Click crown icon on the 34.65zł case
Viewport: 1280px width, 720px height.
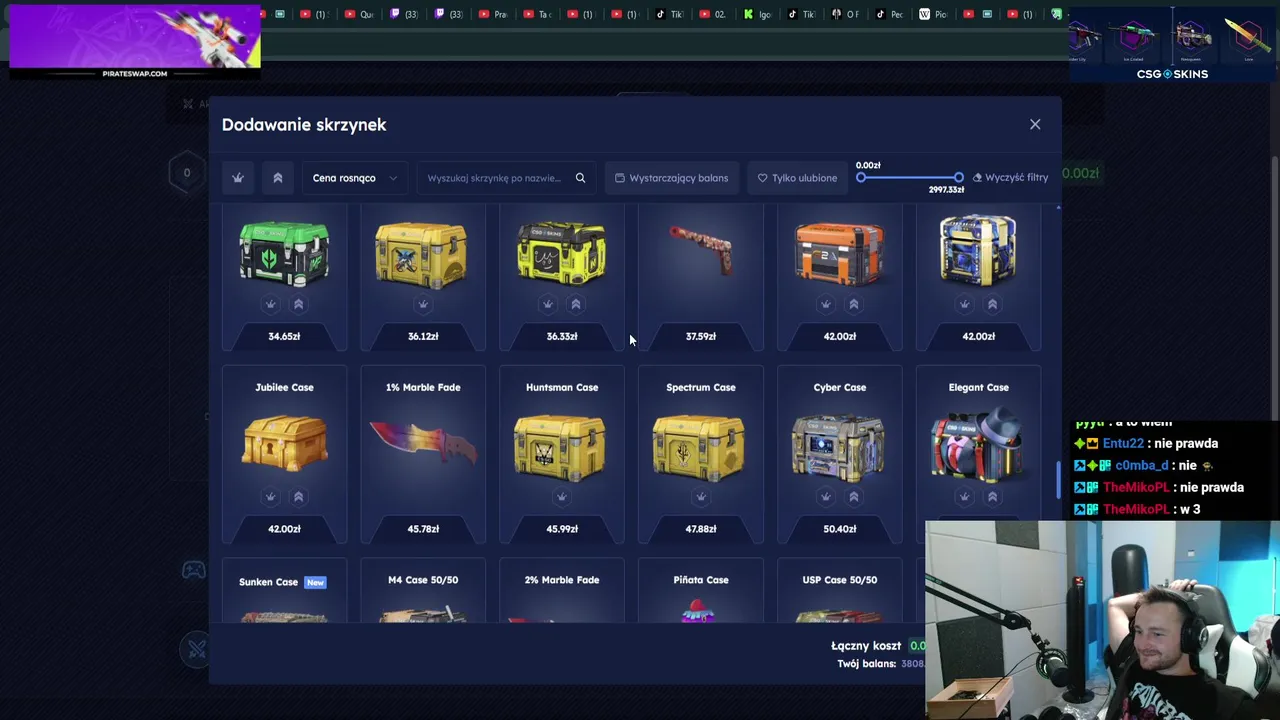(x=270, y=304)
